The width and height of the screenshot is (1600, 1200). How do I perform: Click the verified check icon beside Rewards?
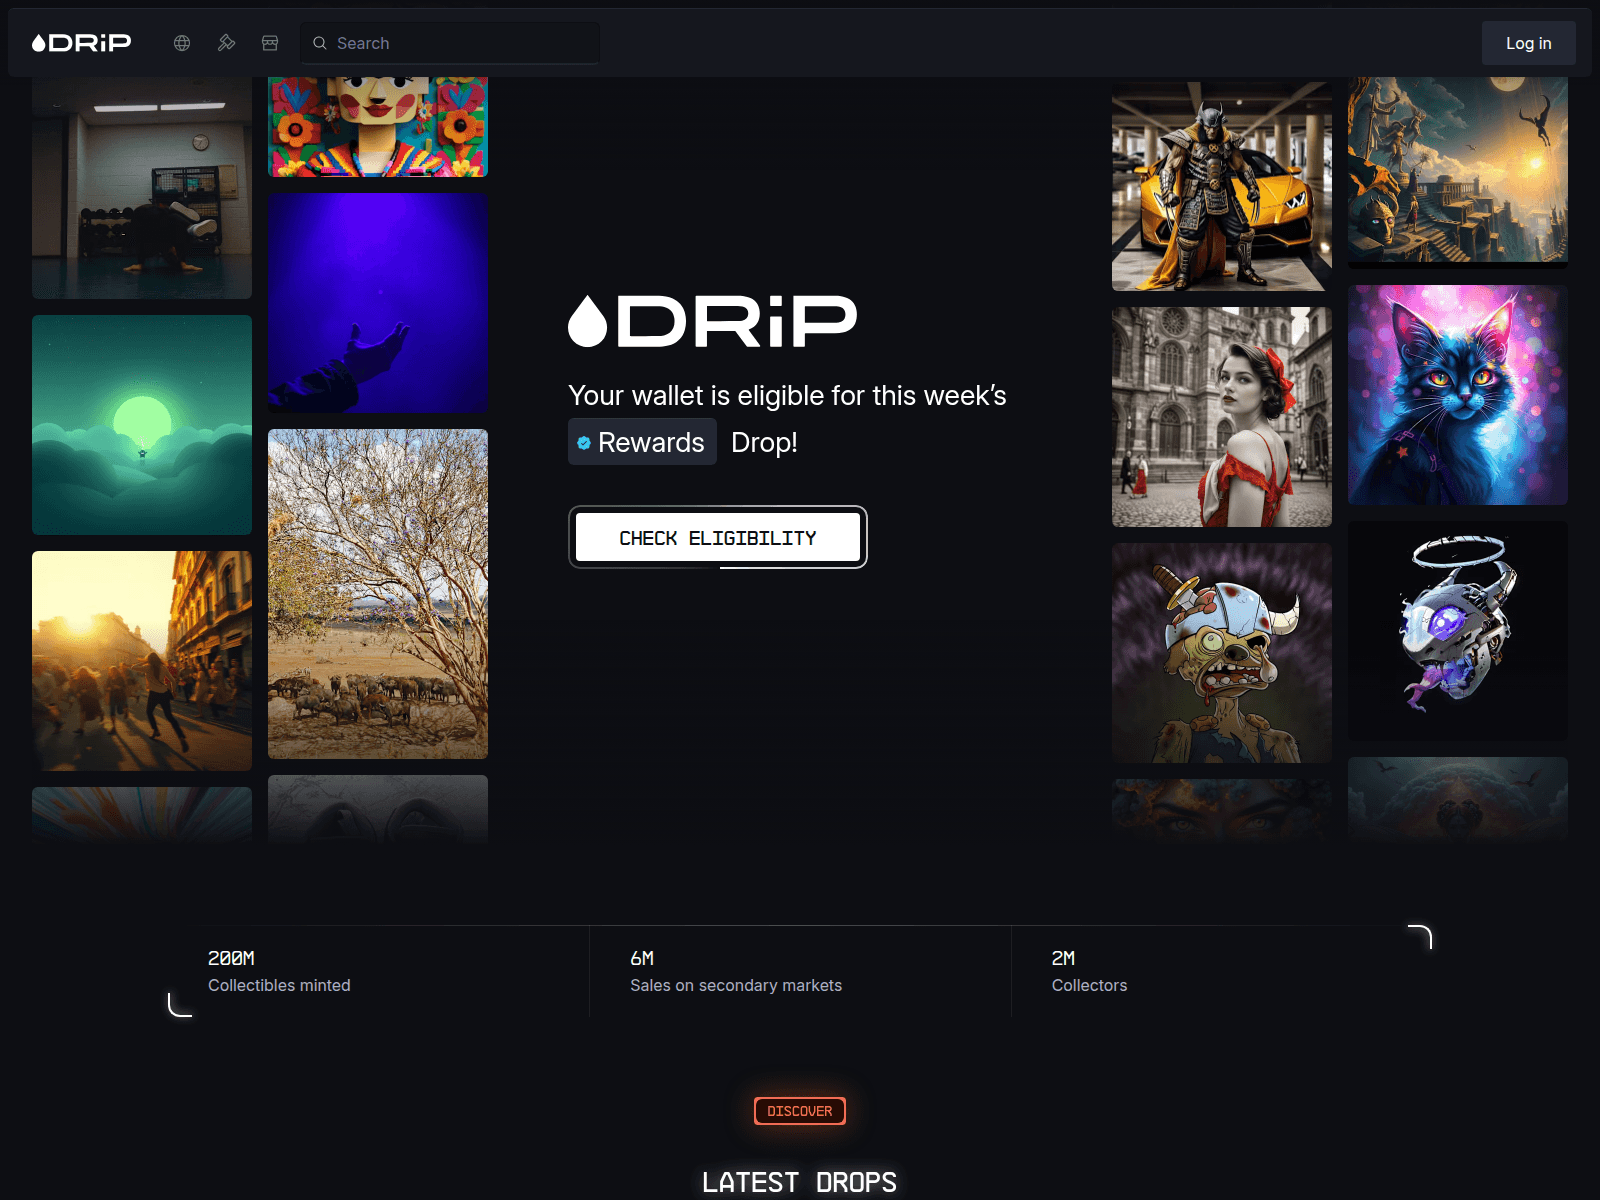pos(584,443)
